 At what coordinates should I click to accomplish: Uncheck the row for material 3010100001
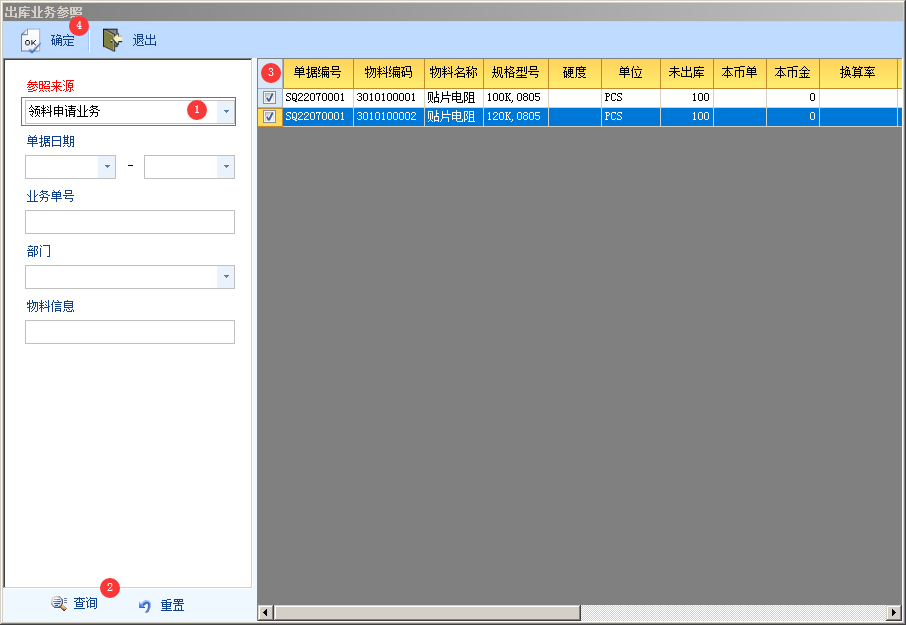(269, 97)
